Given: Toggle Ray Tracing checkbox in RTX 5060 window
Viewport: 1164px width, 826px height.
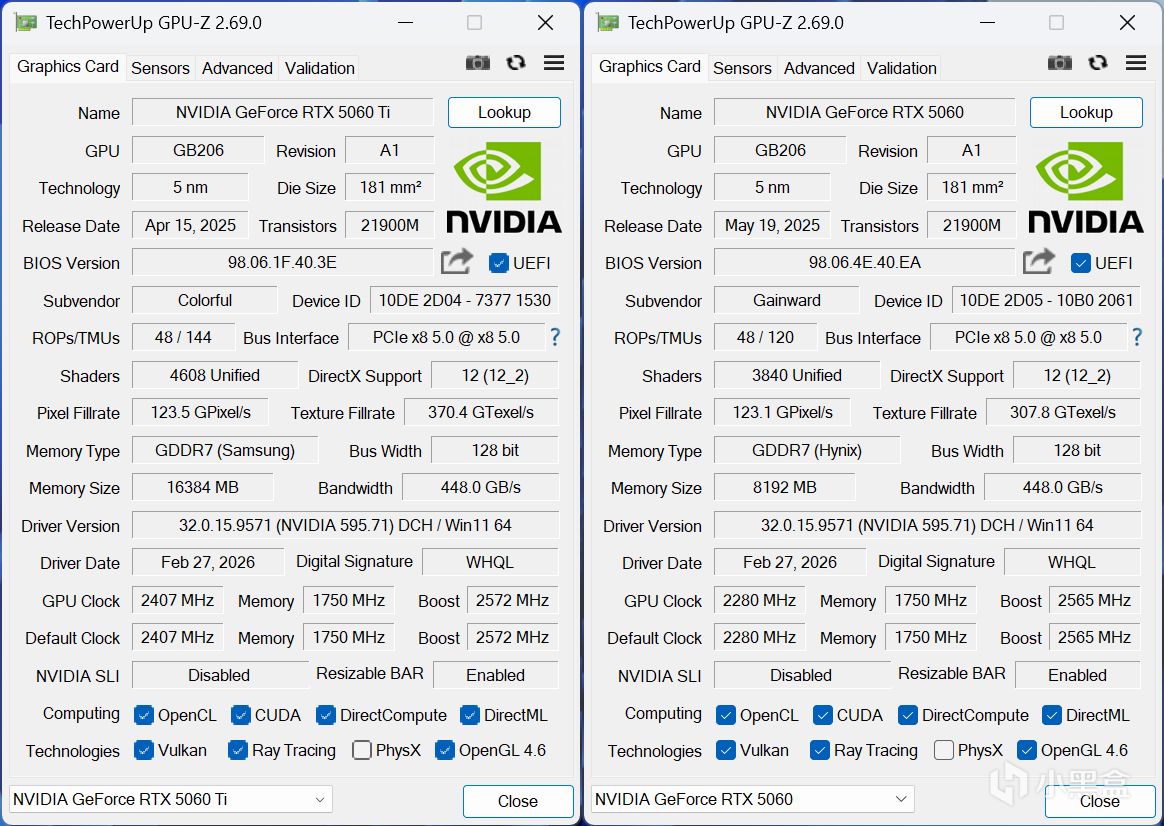Looking at the screenshot, I should tap(820, 750).
